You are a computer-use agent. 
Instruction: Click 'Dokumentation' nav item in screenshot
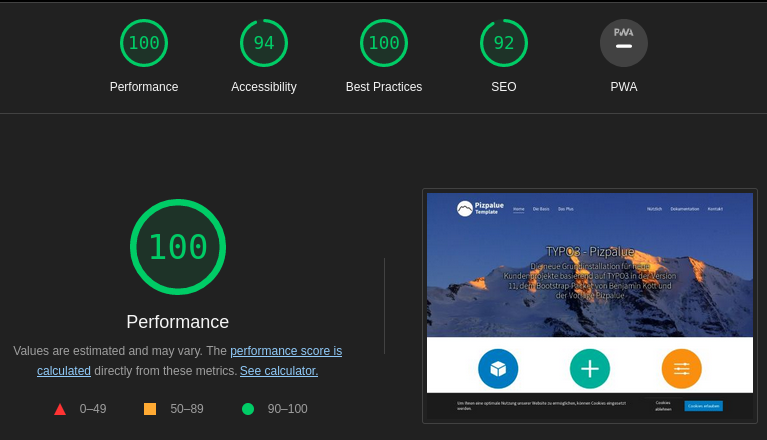[685, 209]
